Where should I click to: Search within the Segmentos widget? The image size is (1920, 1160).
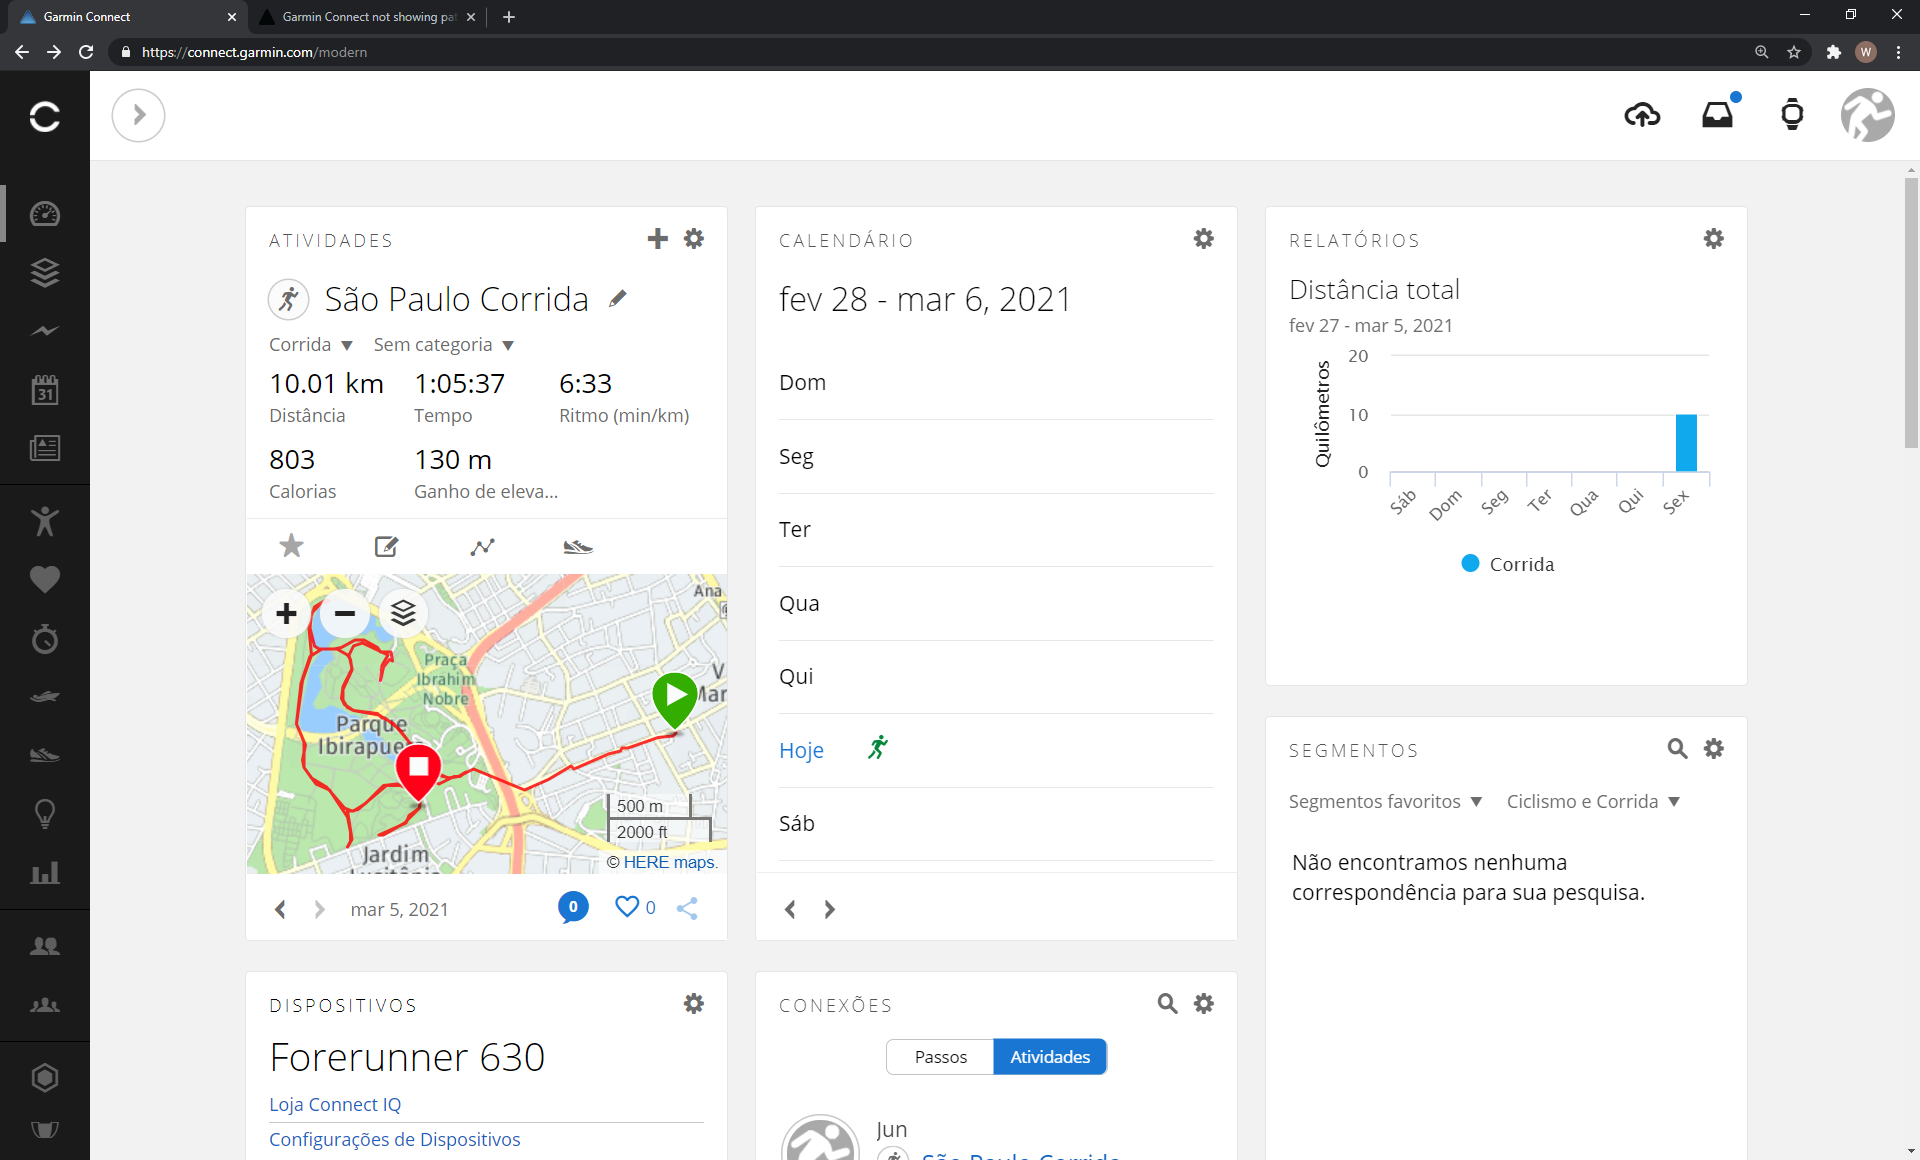[1677, 748]
